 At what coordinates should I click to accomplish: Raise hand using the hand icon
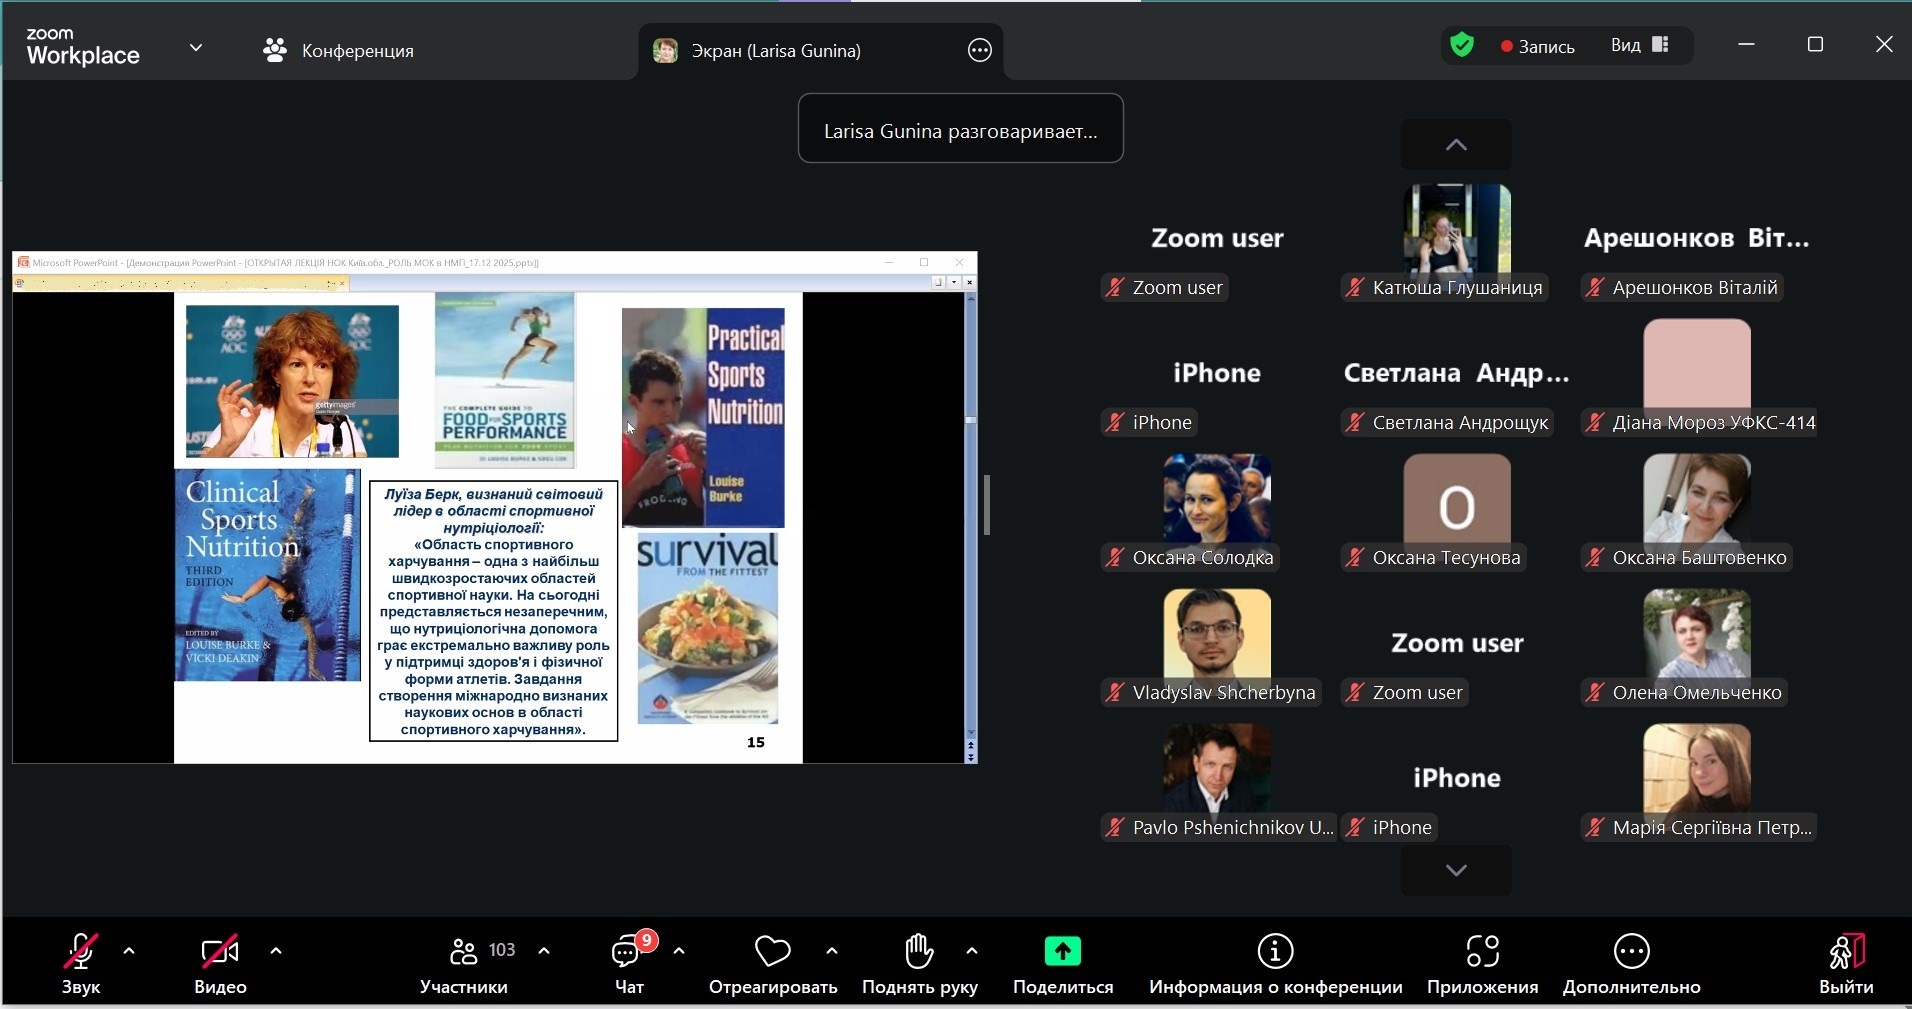[919, 952]
